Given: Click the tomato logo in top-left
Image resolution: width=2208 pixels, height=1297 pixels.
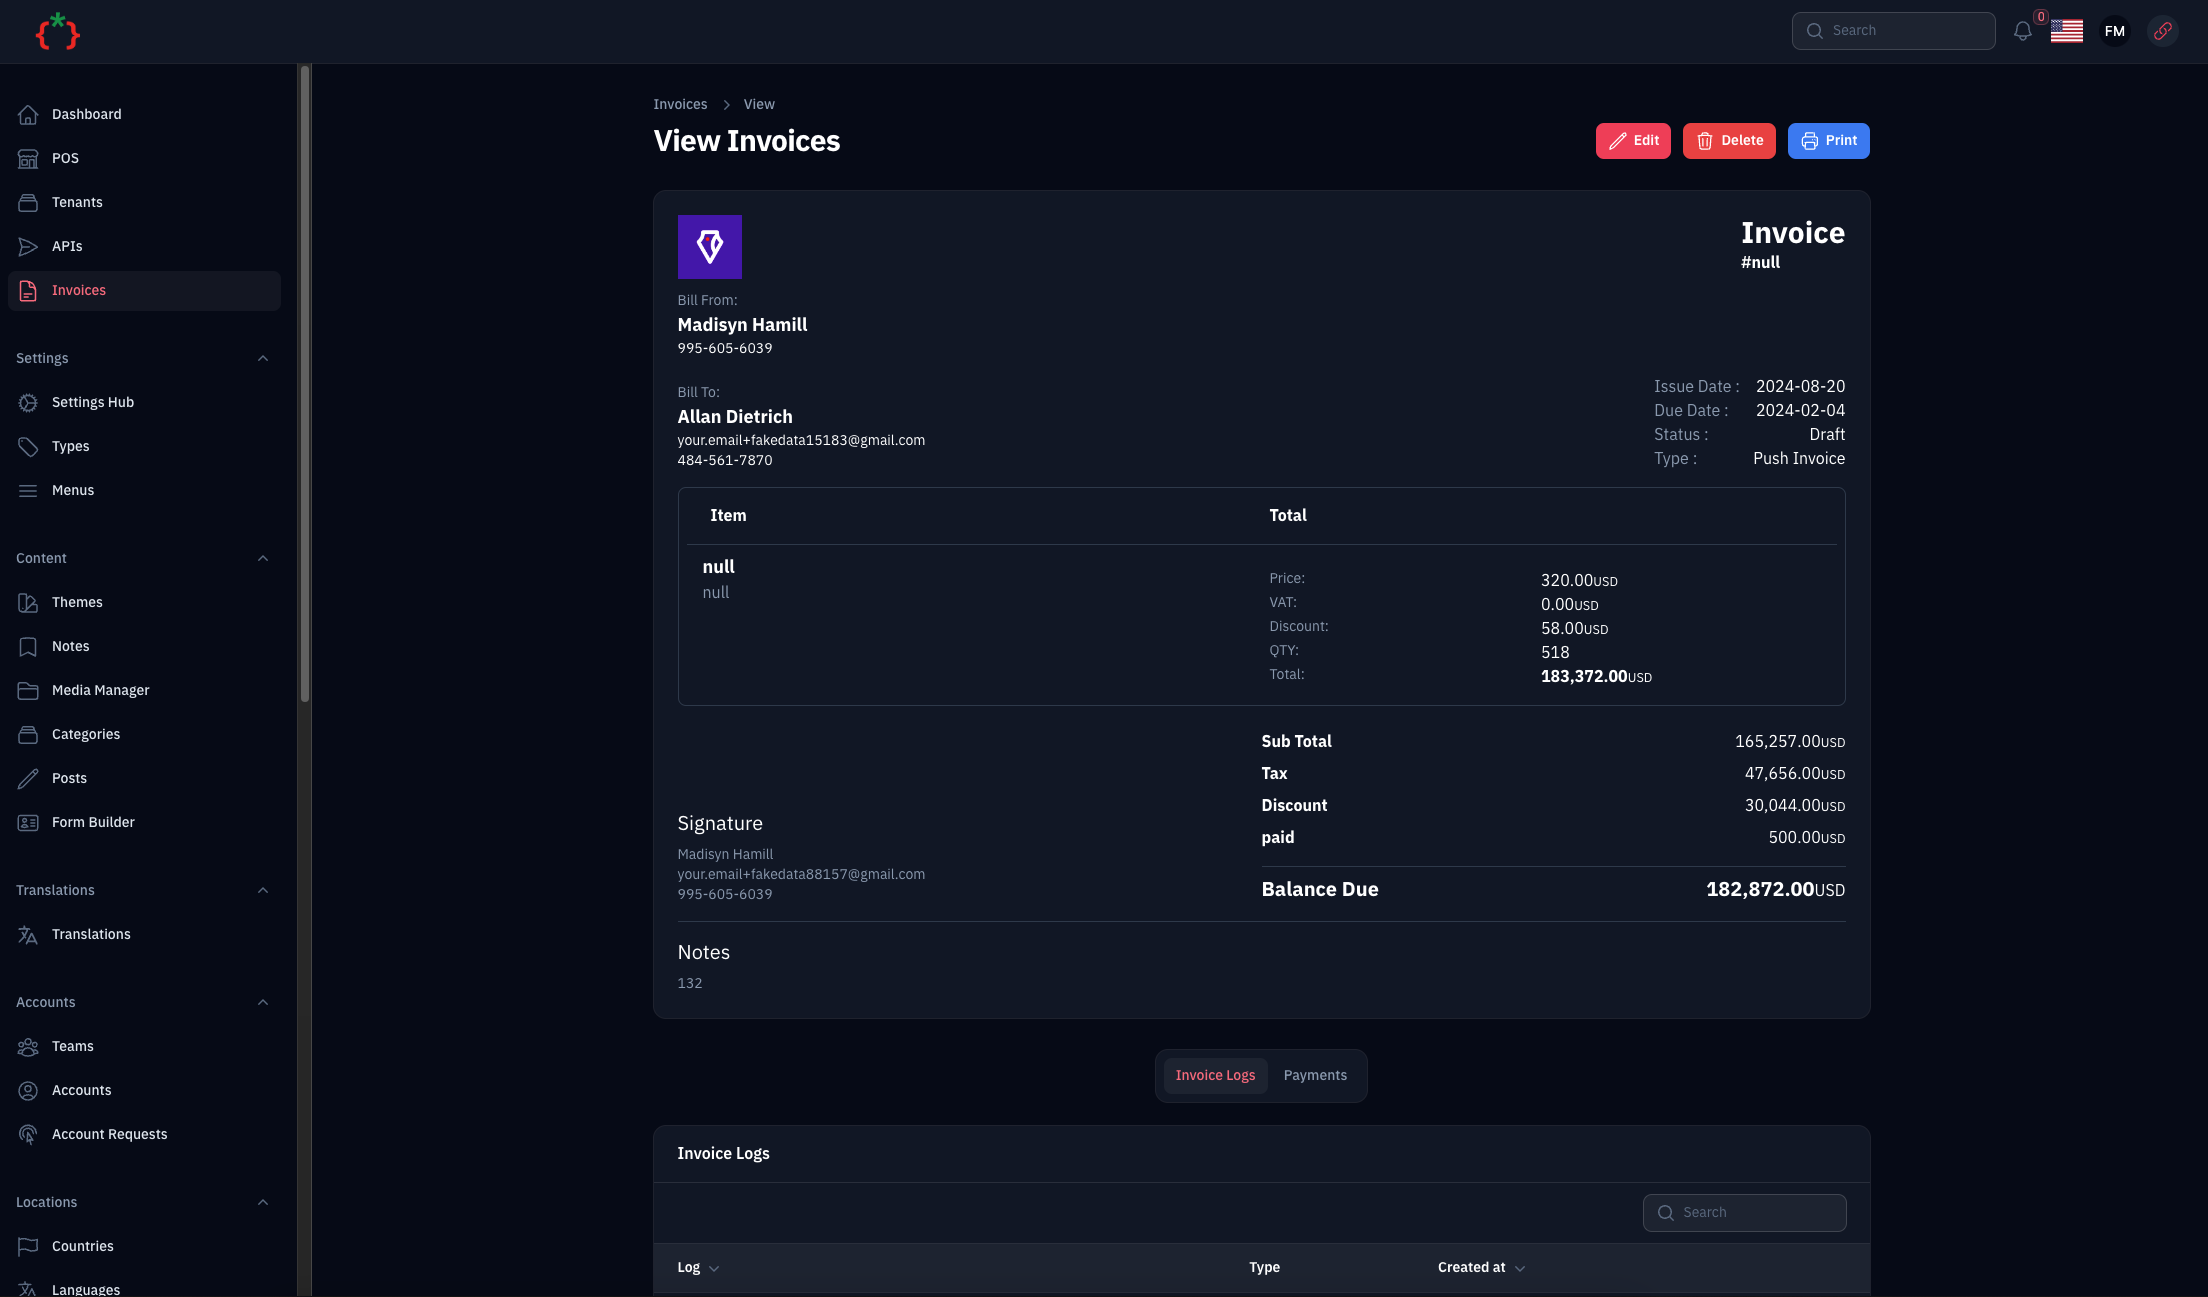Looking at the screenshot, I should tap(57, 32).
